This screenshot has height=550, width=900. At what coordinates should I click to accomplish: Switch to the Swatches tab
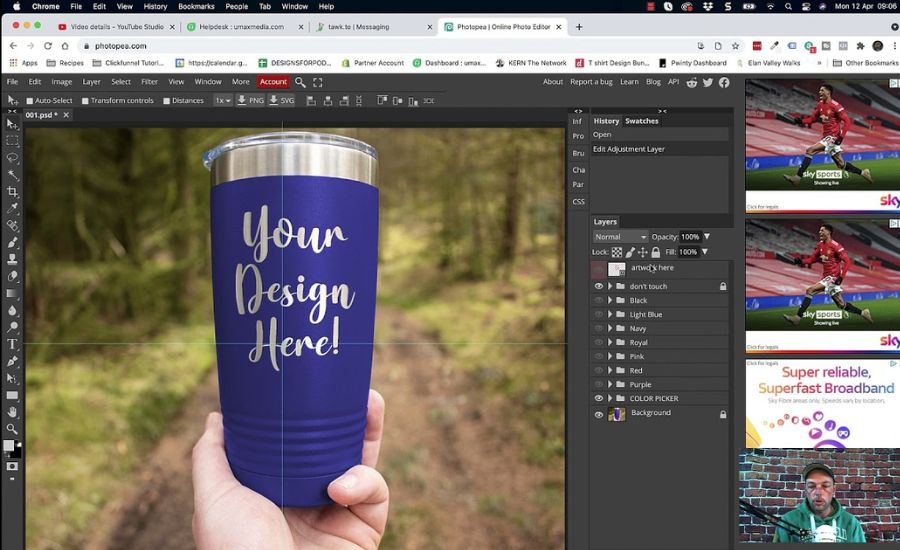641,121
